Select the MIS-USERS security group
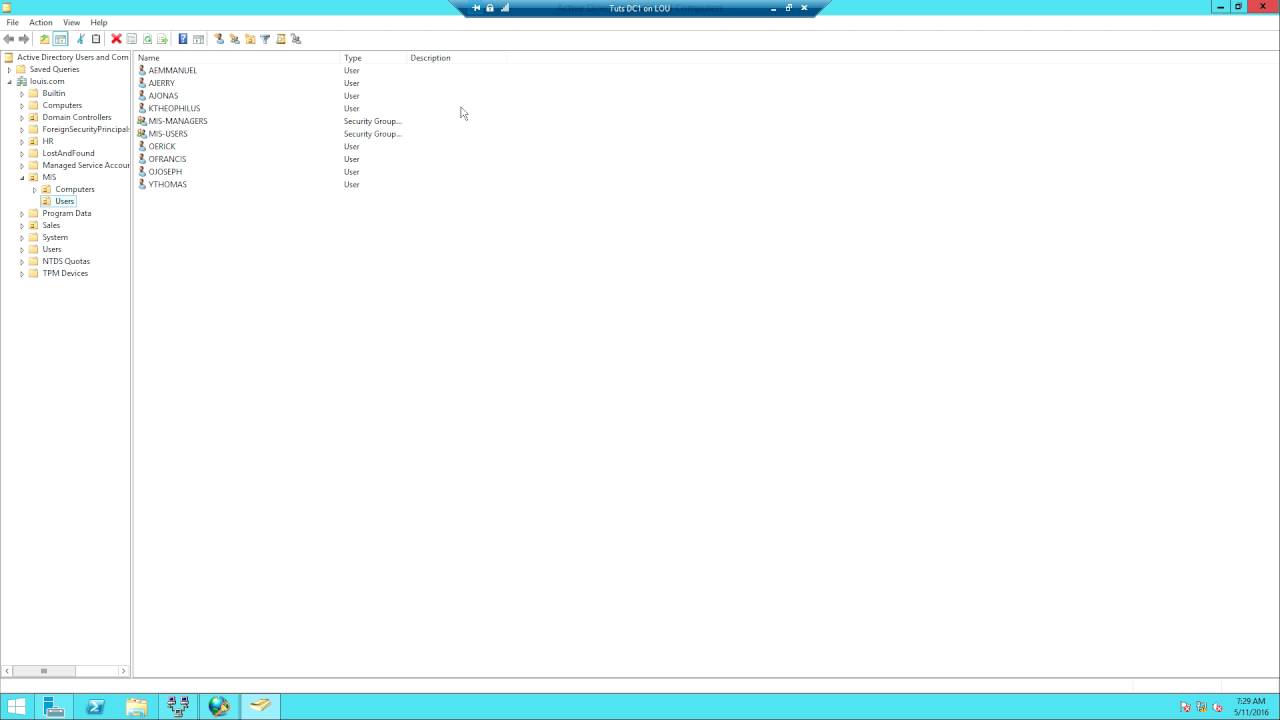The width and height of the screenshot is (1280, 720). tap(168, 134)
